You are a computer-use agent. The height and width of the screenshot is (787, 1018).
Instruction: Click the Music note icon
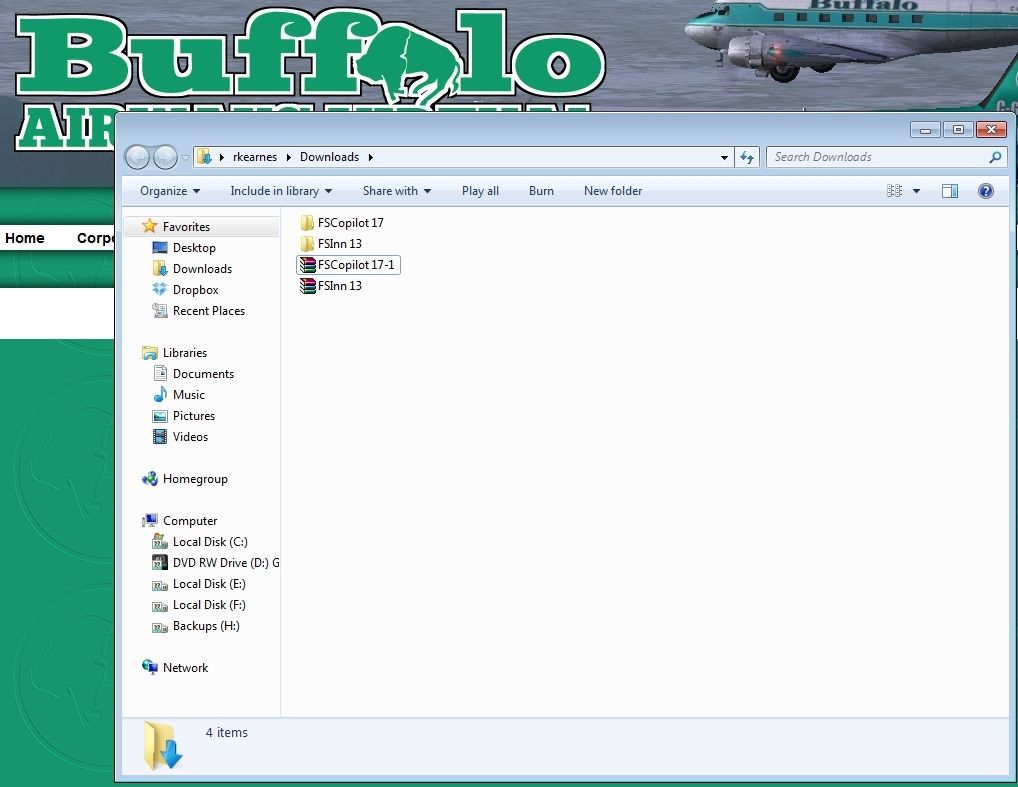[160, 394]
